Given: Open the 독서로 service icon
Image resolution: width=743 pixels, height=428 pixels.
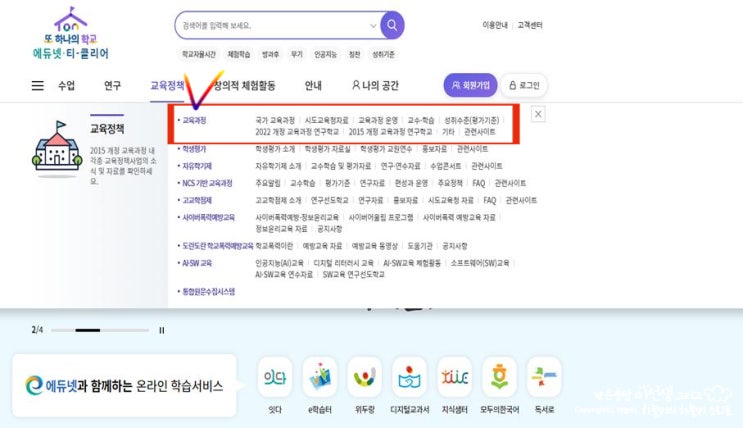Looking at the screenshot, I should [x=544, y=377].
